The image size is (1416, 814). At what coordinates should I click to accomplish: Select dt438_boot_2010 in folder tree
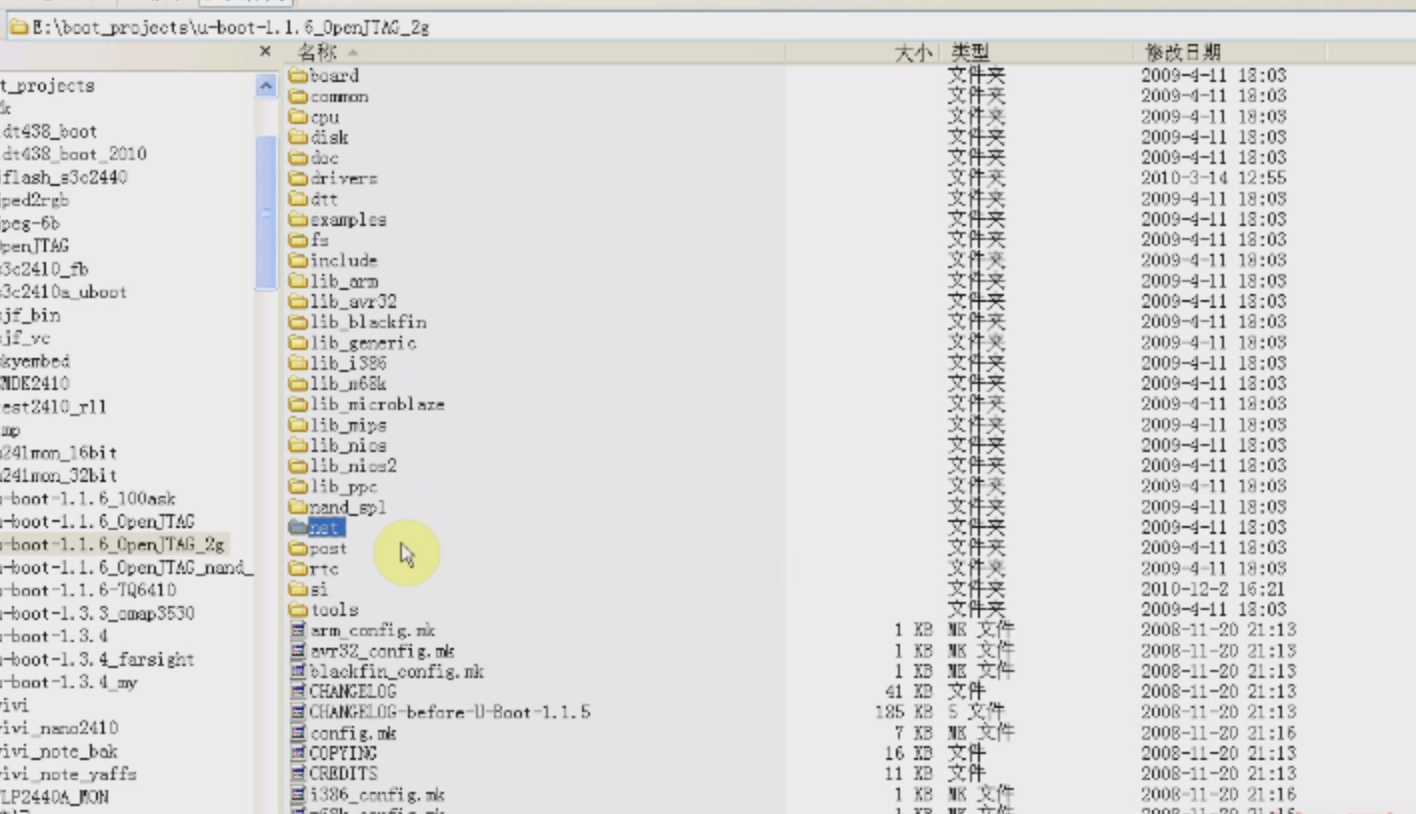pyautogui.click(x=74, y=154)
